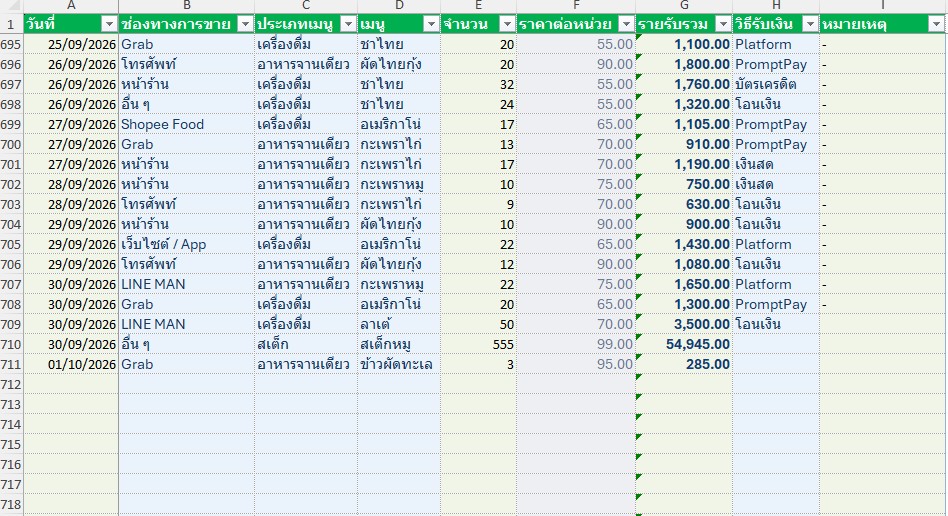Select the 900.00 total cell
This screenshot has height=516, width=948.
click(684, 224)
